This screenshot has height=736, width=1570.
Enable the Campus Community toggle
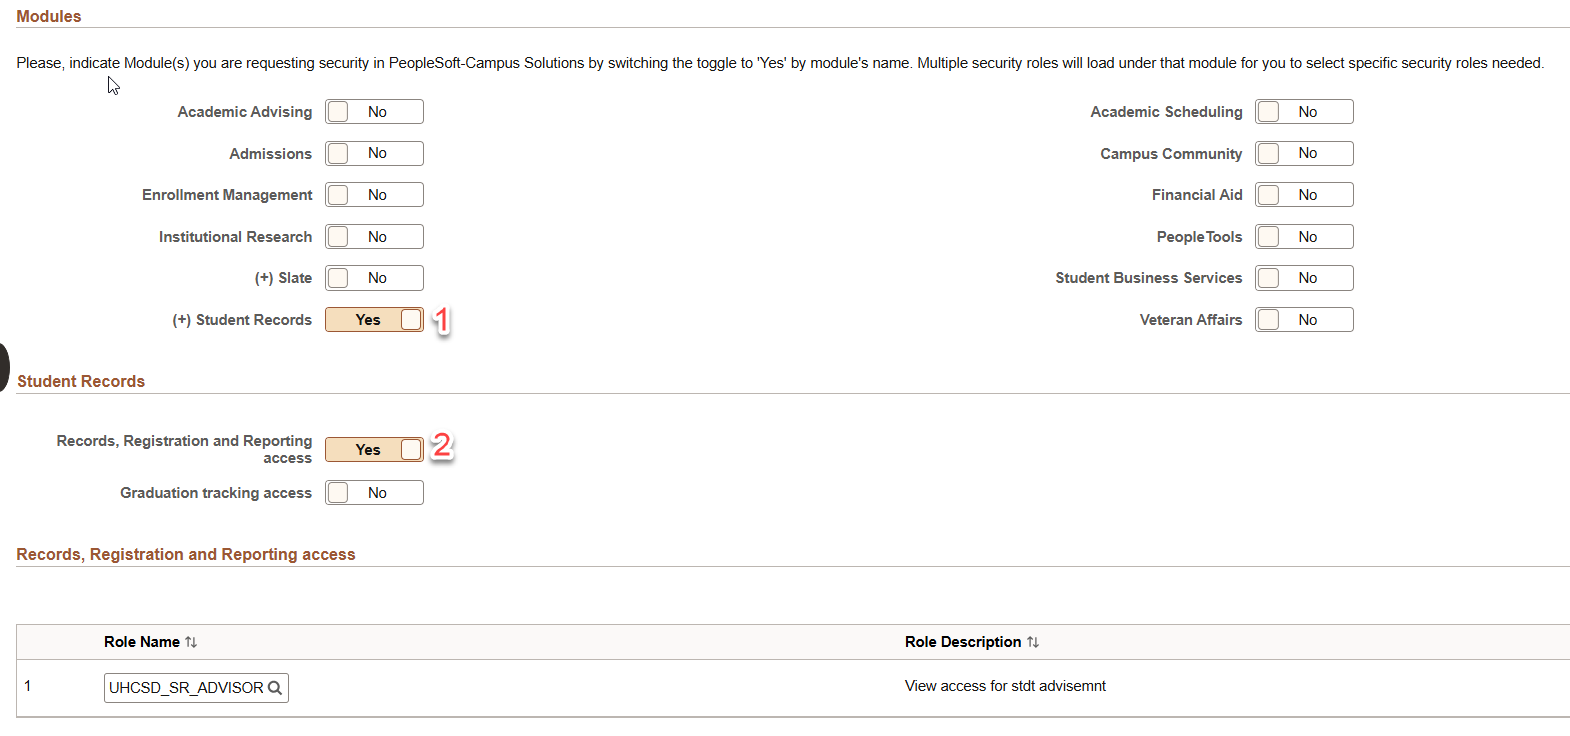(x=1304, y=153)
